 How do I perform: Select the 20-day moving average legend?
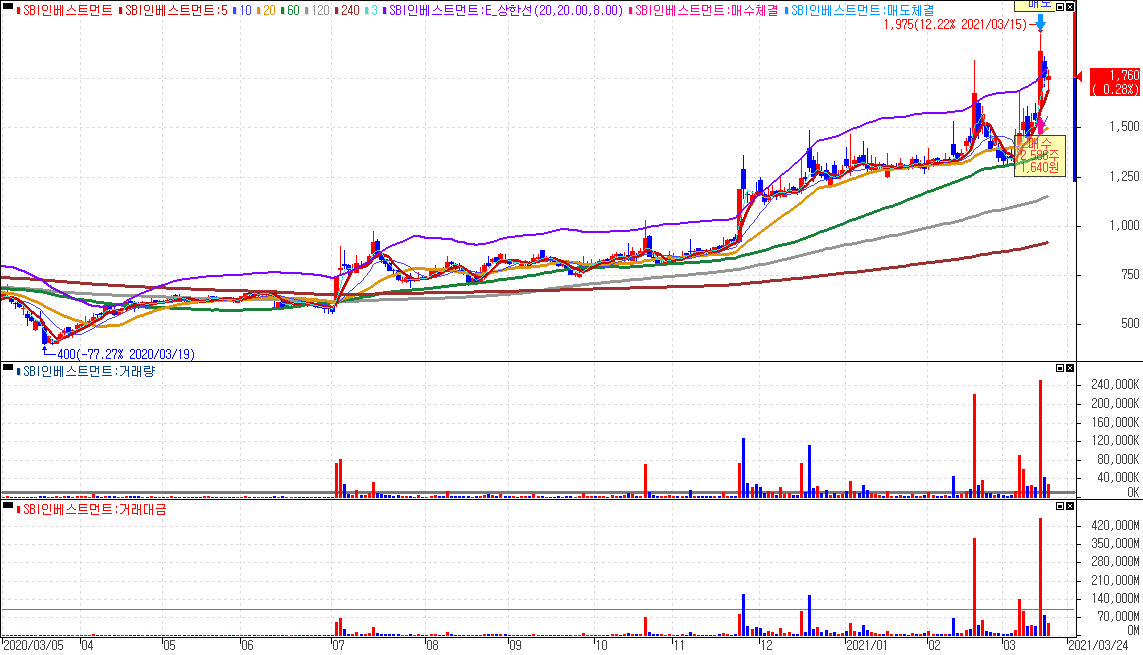pyautogui.click(x=267, y=10)
